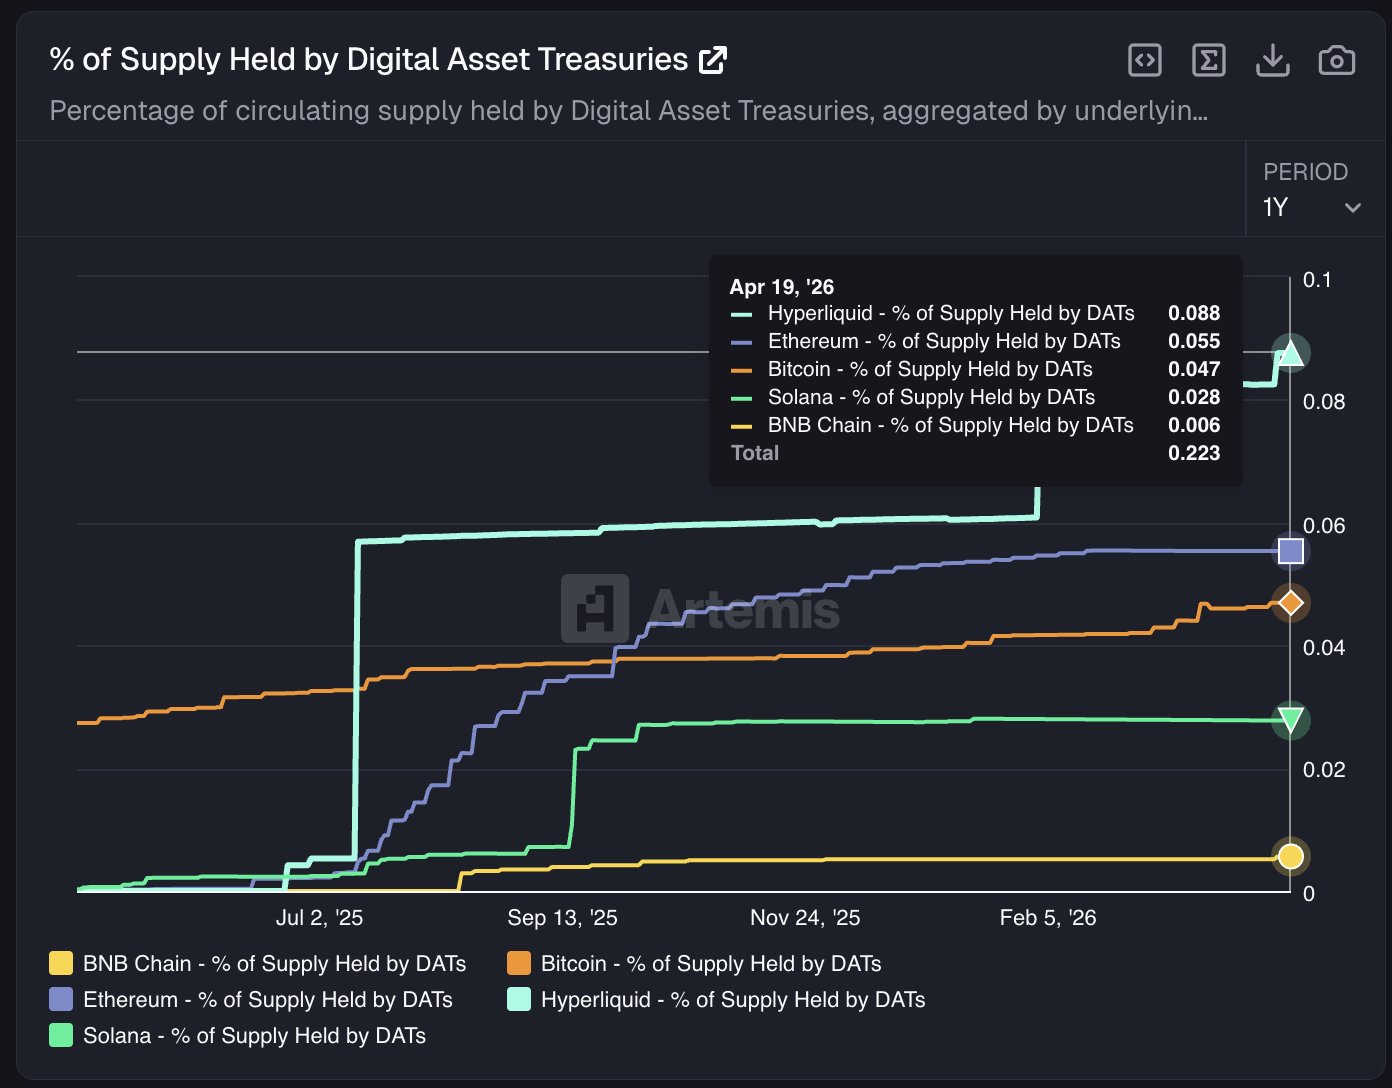Click the Hyperliquid legend label

[x=732, y=1000]
